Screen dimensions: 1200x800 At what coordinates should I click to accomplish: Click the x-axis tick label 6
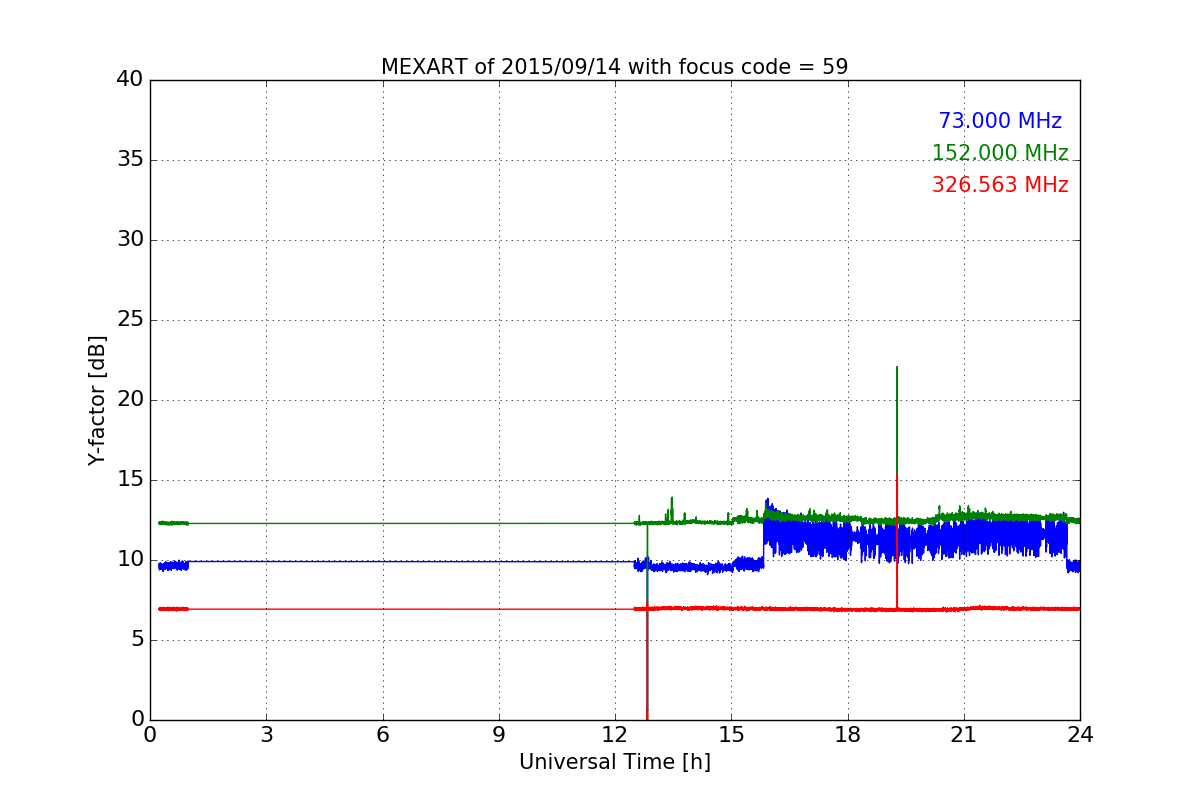click(x=383, y=735)
